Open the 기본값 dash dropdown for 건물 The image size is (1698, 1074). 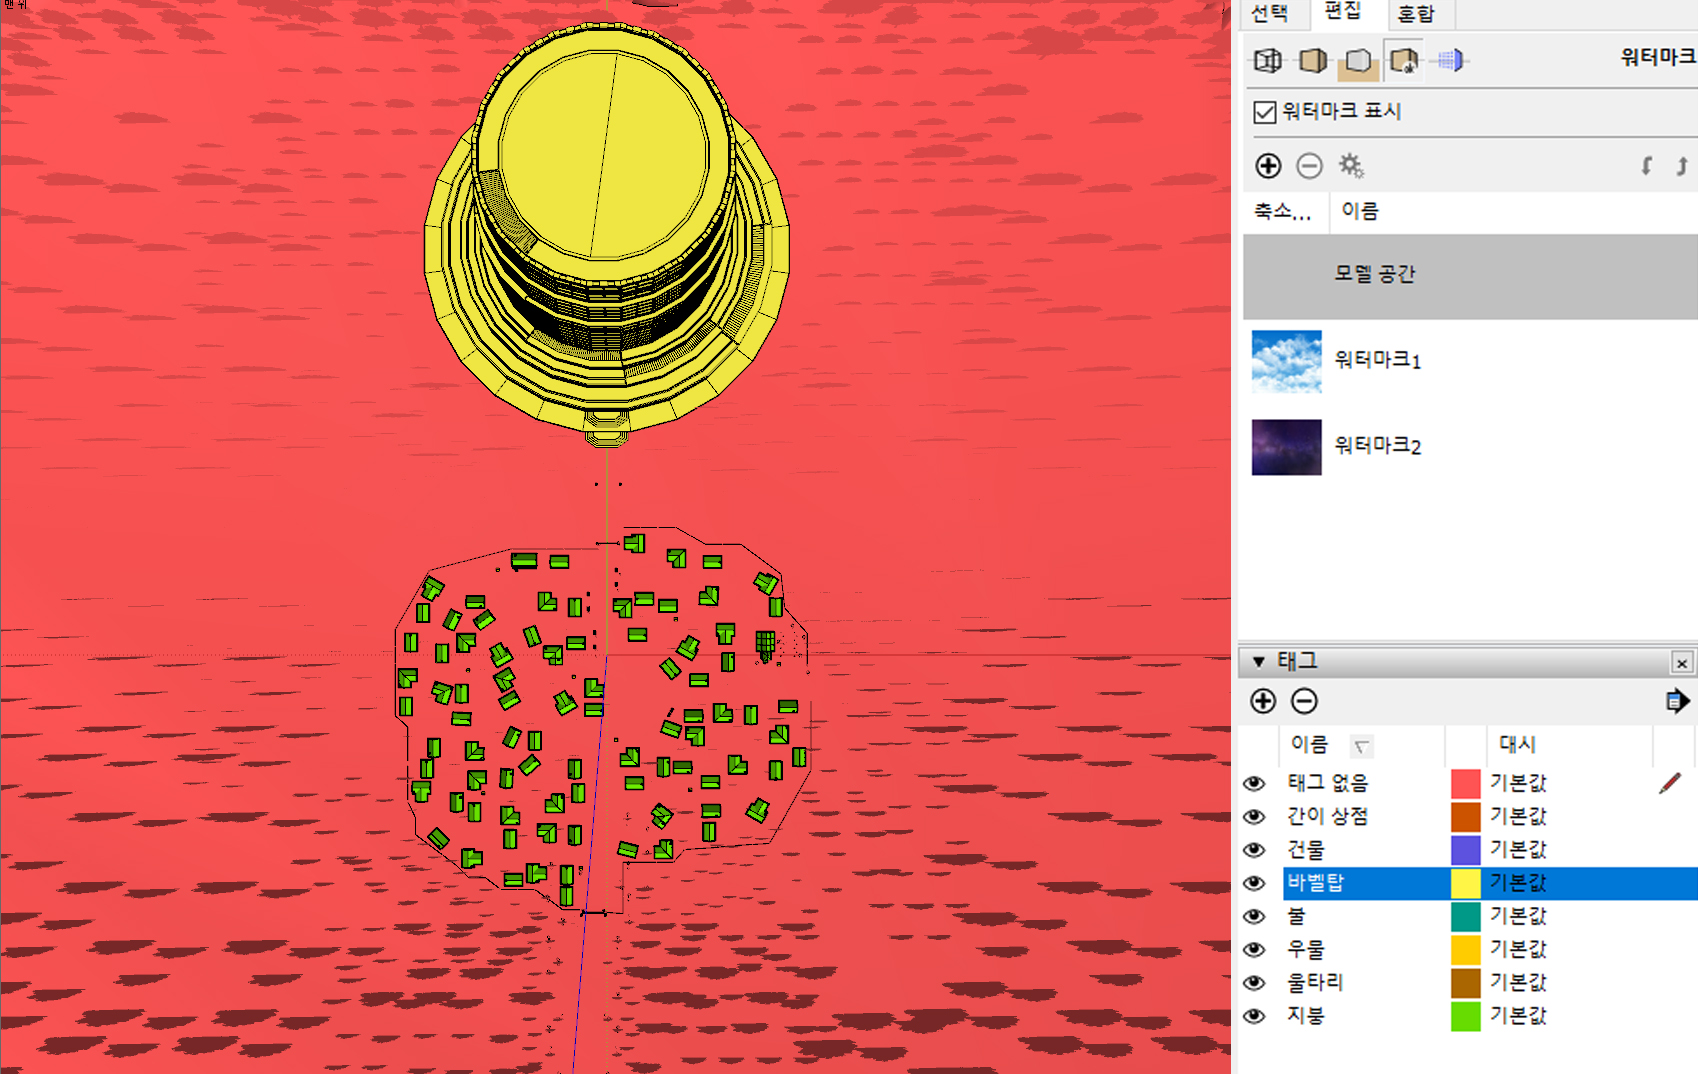point(1518,850)
